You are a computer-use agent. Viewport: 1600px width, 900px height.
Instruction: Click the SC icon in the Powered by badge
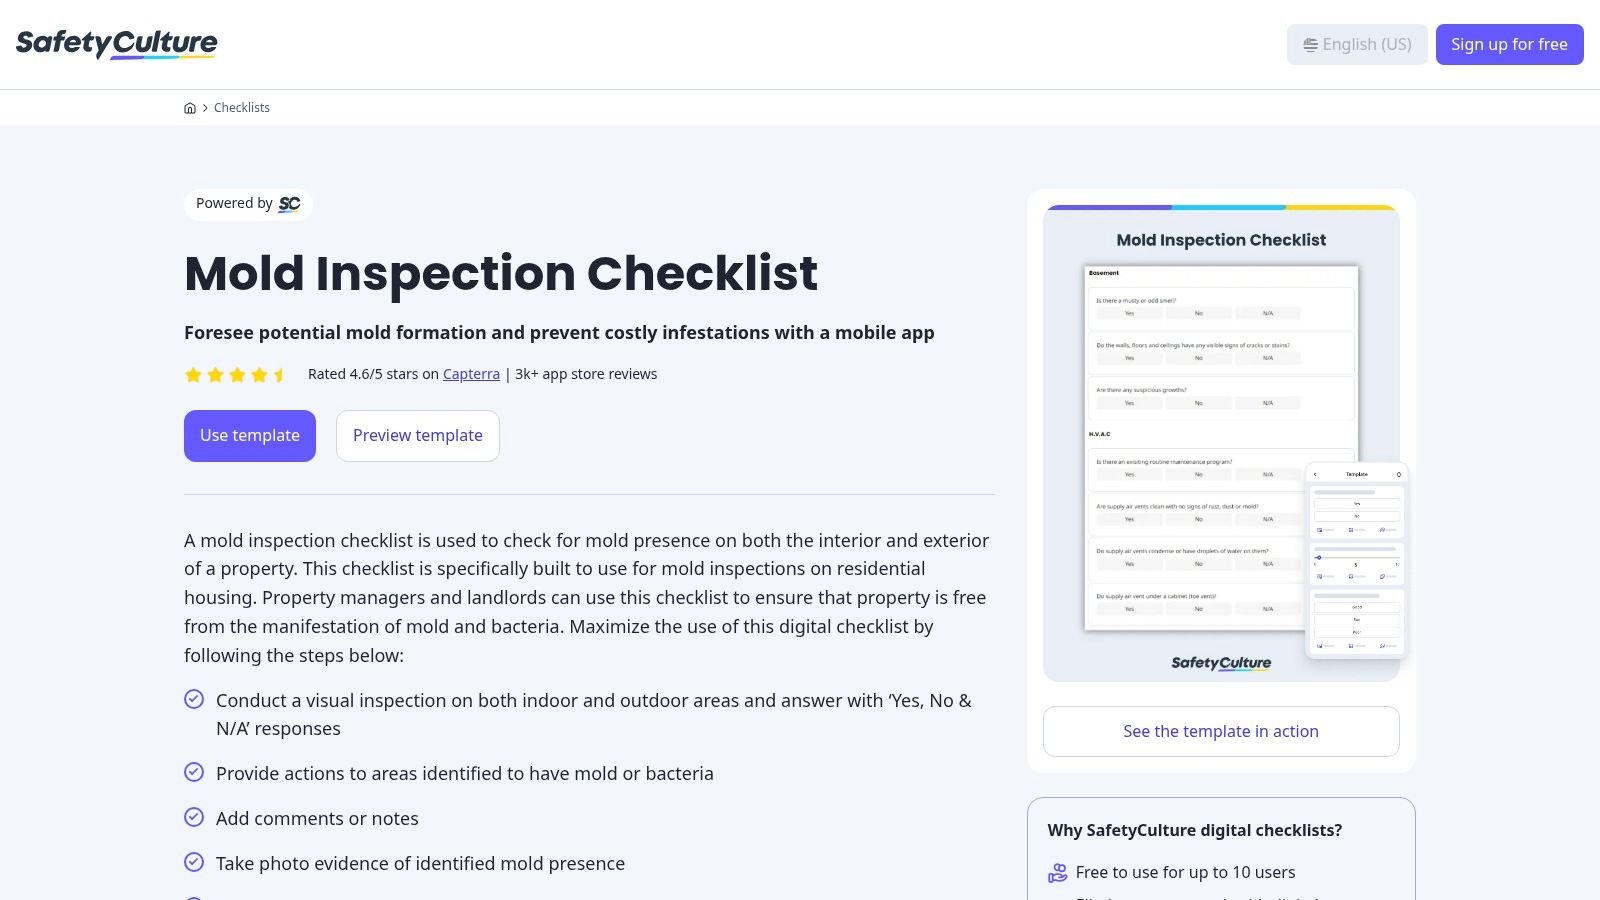point(289,204)
